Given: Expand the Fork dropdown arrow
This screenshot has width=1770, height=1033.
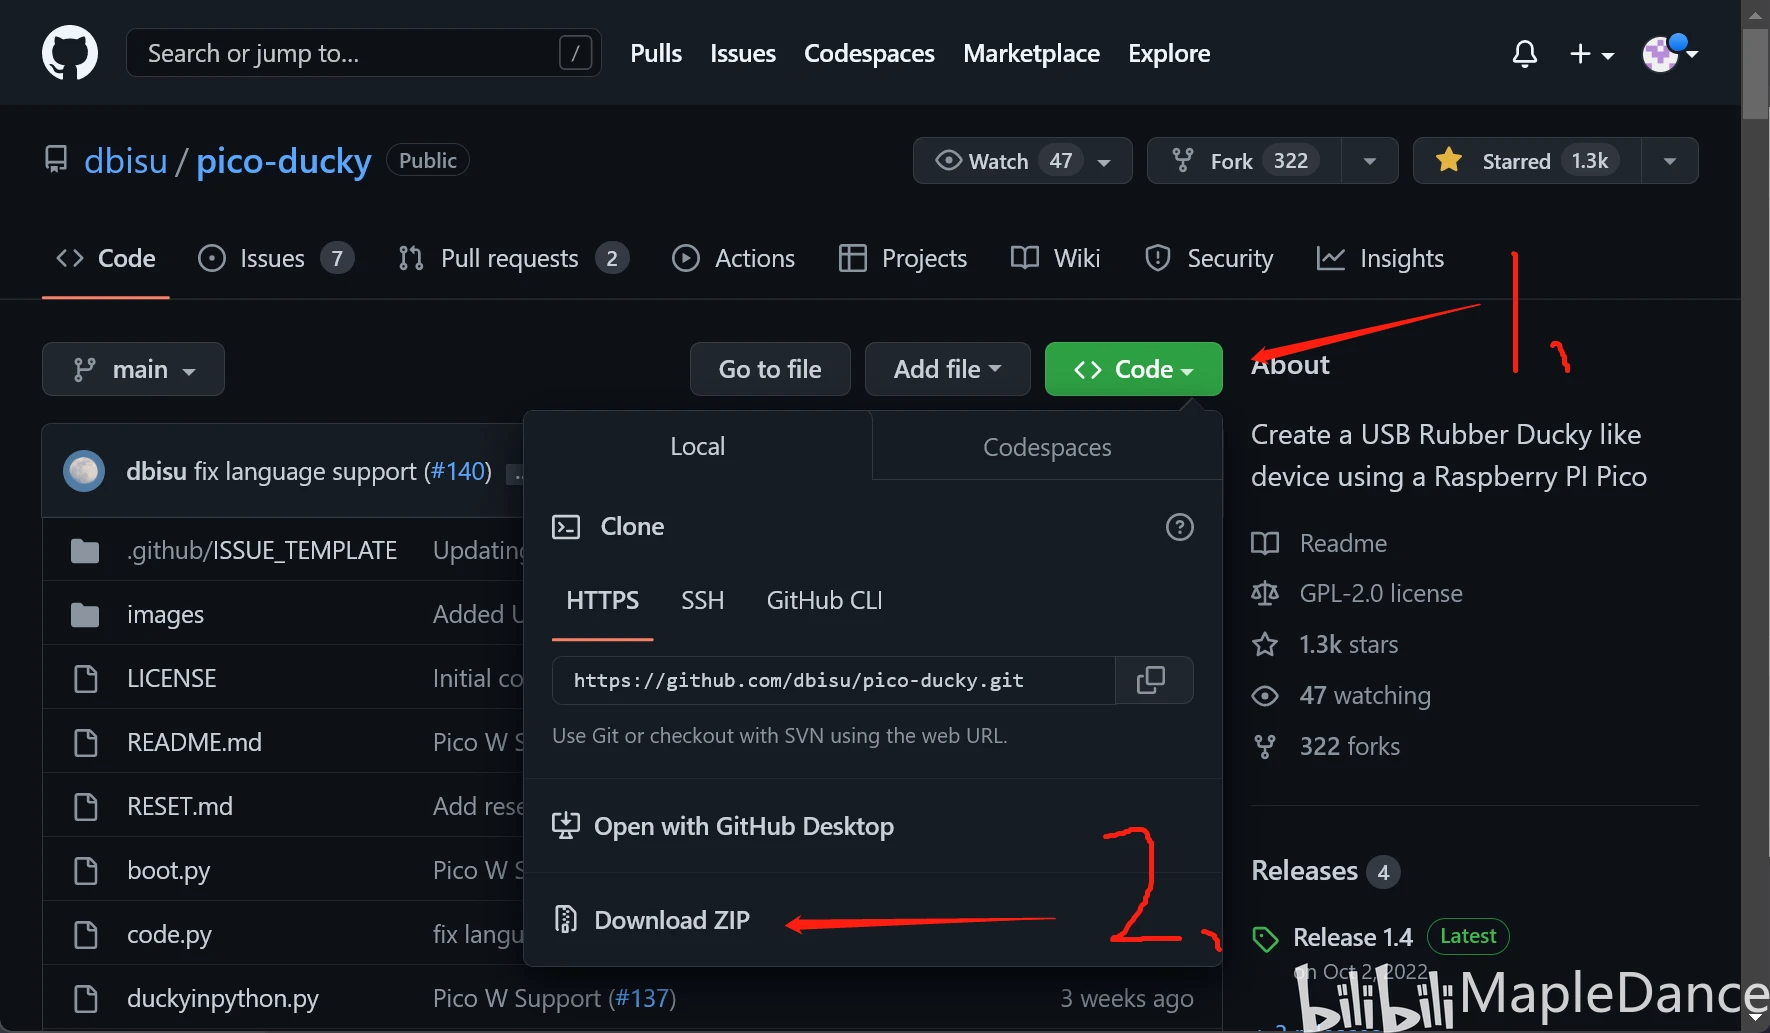Looking at the screenshot, I should [1369, 161].
